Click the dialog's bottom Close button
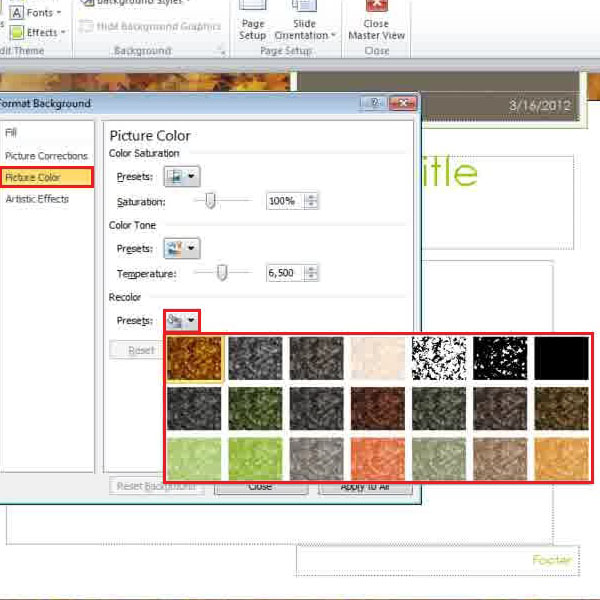The height and width of the screenshot is (600, 600). (x=261, y=487)
